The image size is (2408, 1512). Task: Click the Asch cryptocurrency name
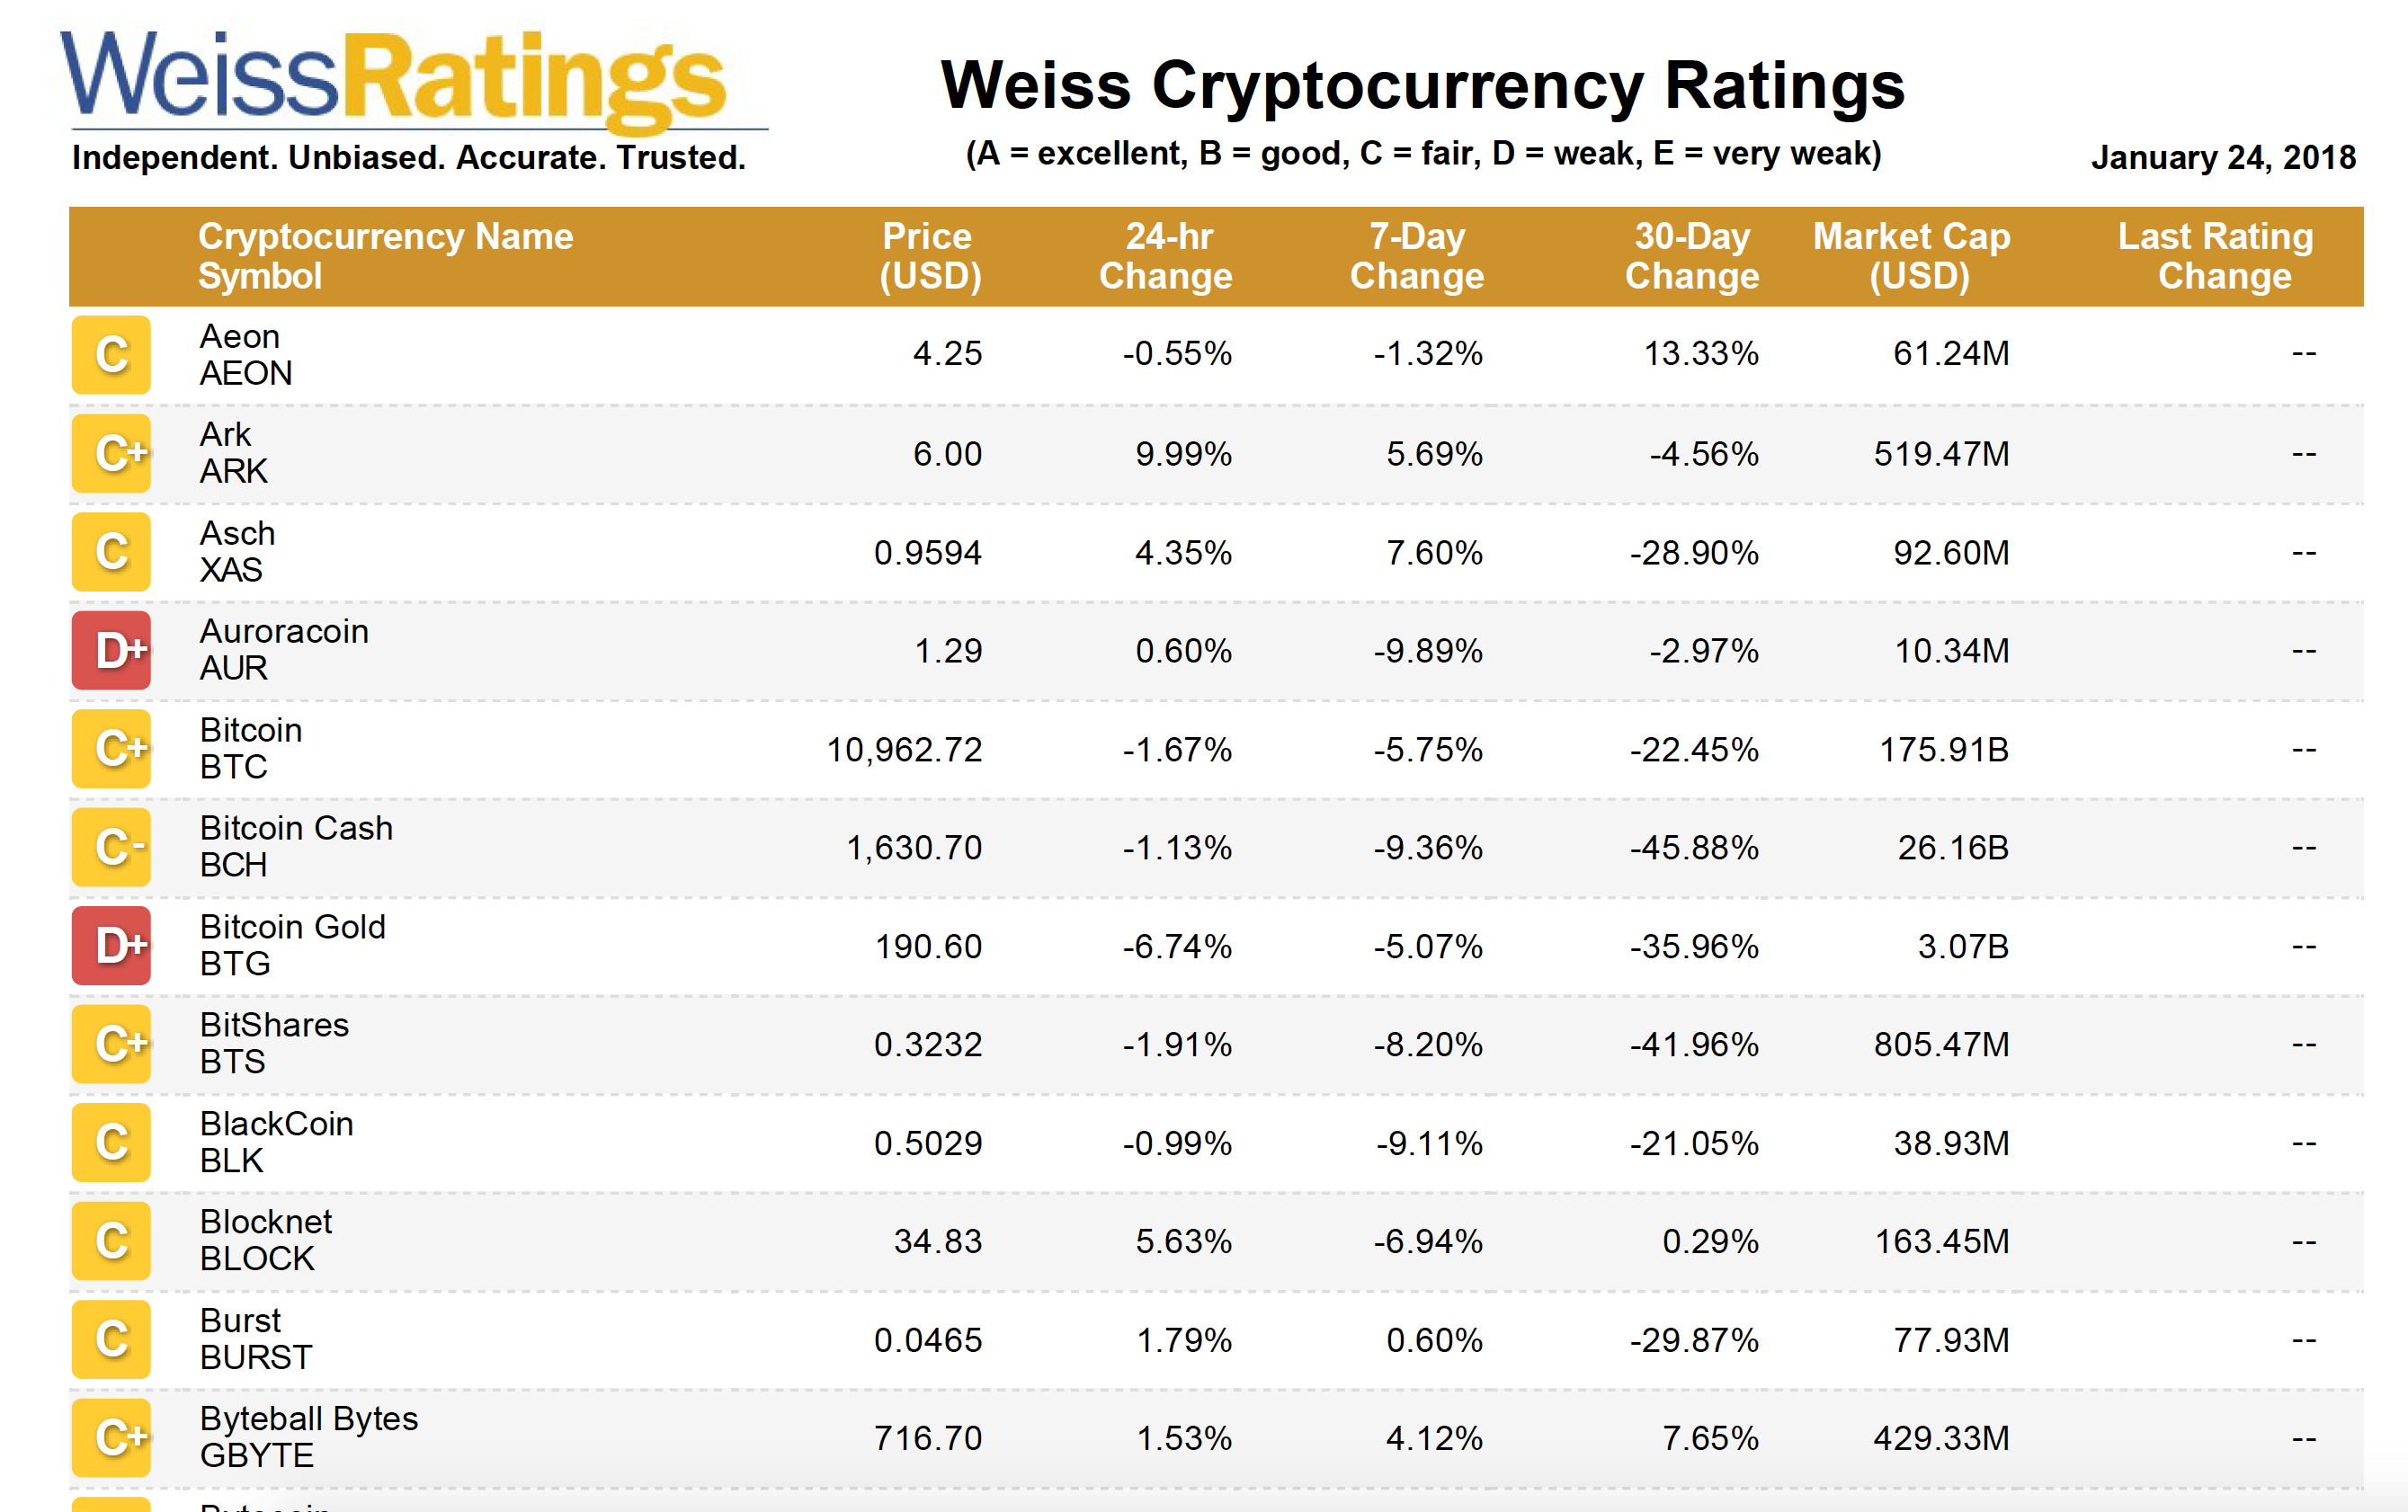[x=237, y=533]
